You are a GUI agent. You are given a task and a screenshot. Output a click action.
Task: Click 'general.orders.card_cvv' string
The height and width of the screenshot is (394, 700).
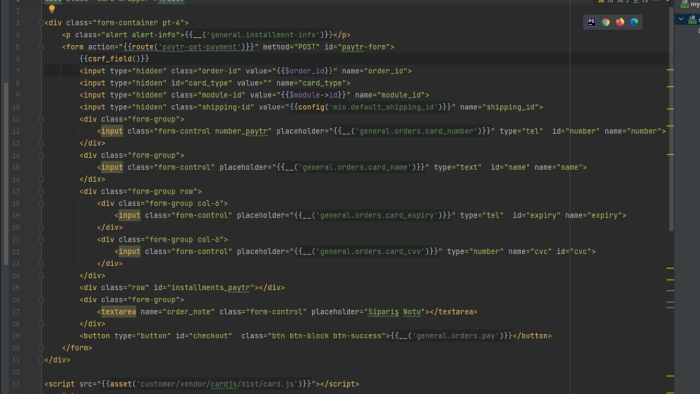(370, 252)
